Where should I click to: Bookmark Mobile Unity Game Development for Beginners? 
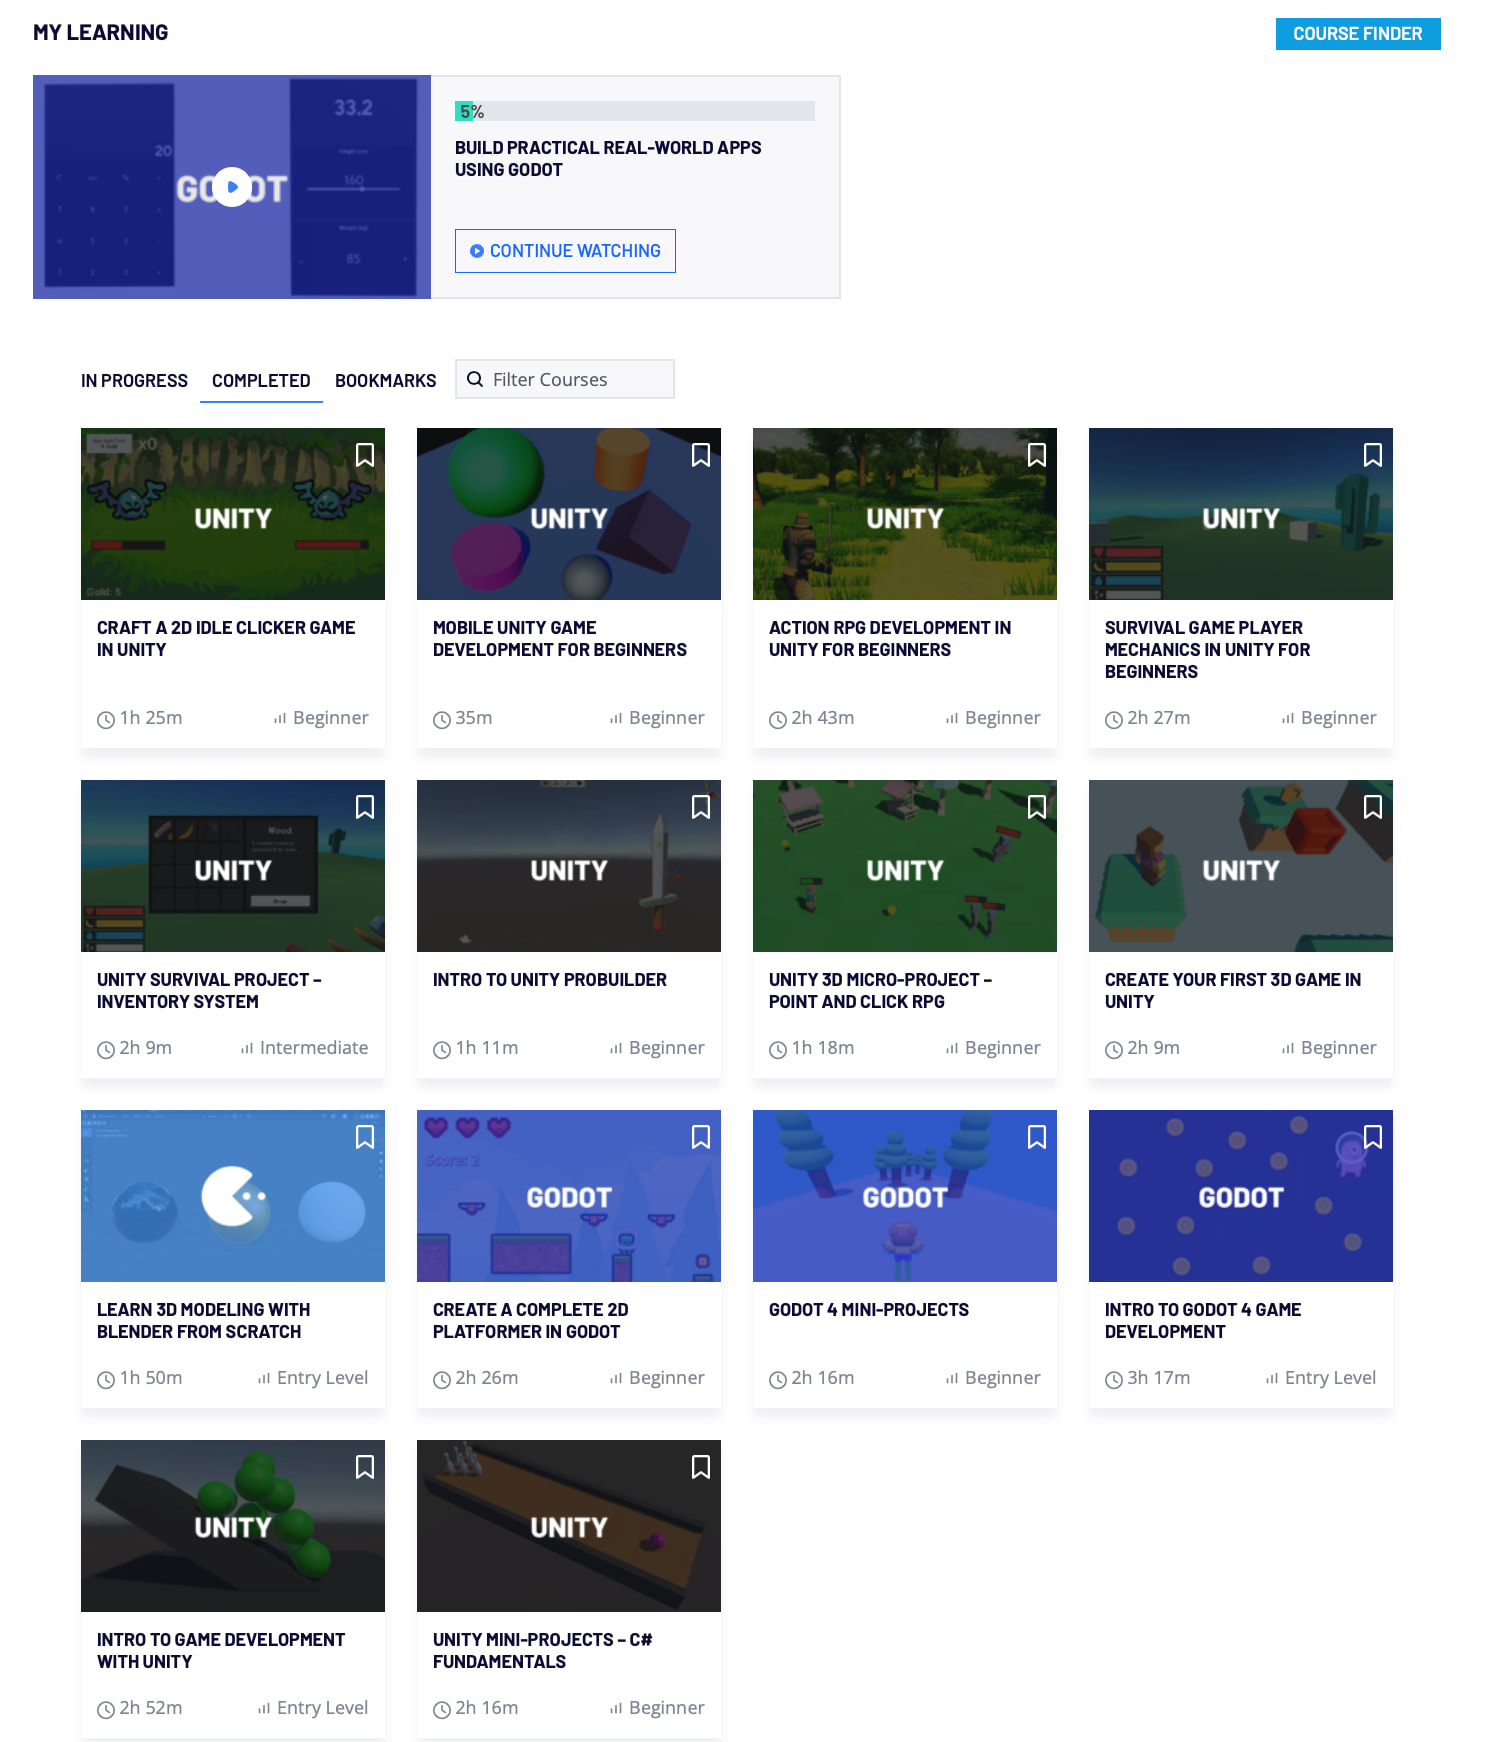click(701, 455)
